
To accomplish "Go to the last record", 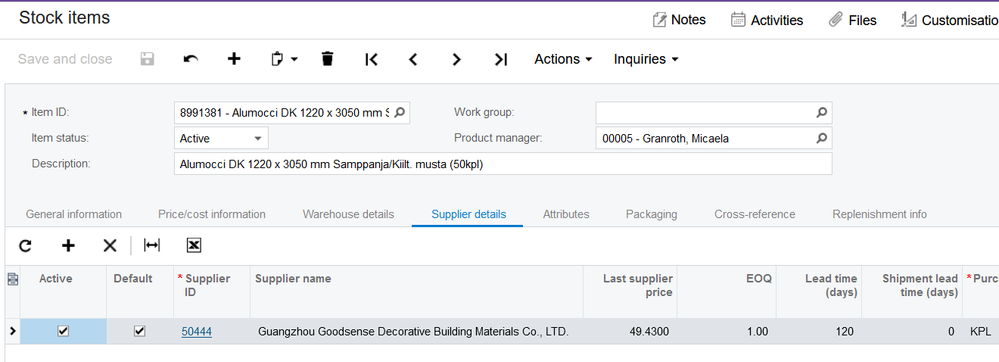I will pyautogui.click(x=501, y=59).
